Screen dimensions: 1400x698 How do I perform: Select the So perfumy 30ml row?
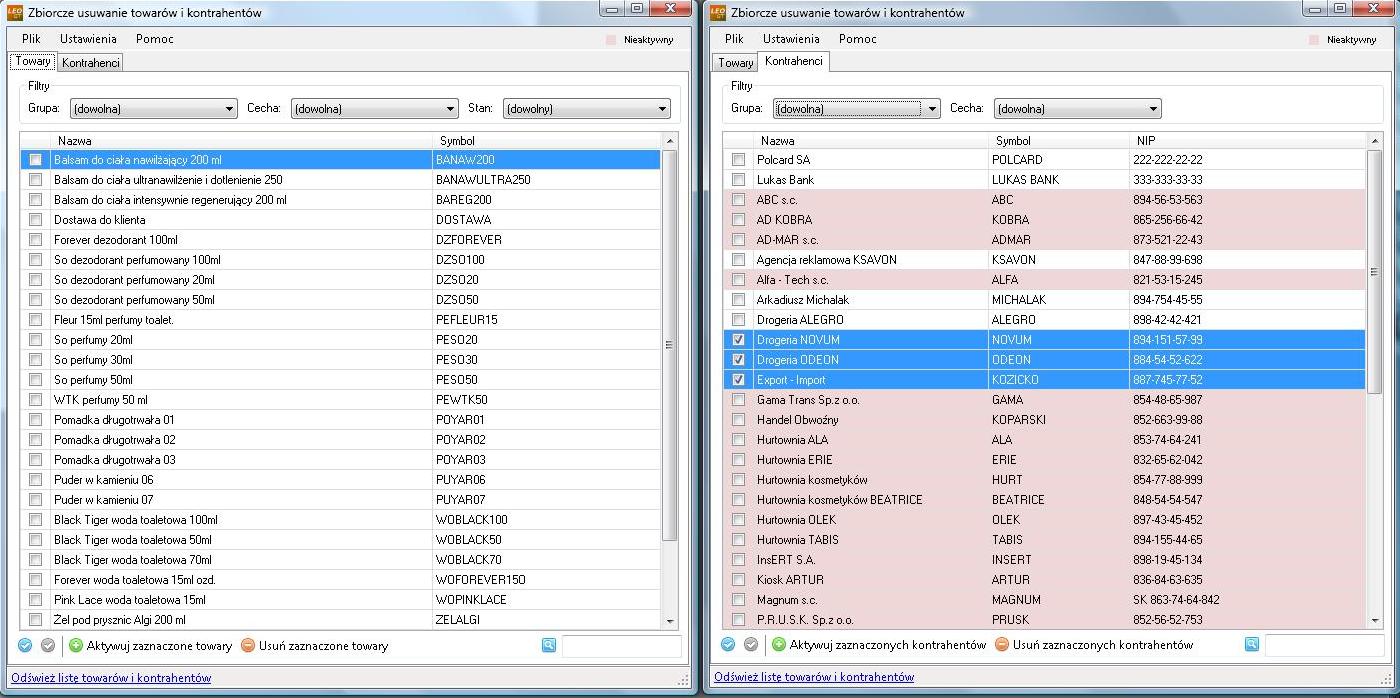tap(340, 360)
